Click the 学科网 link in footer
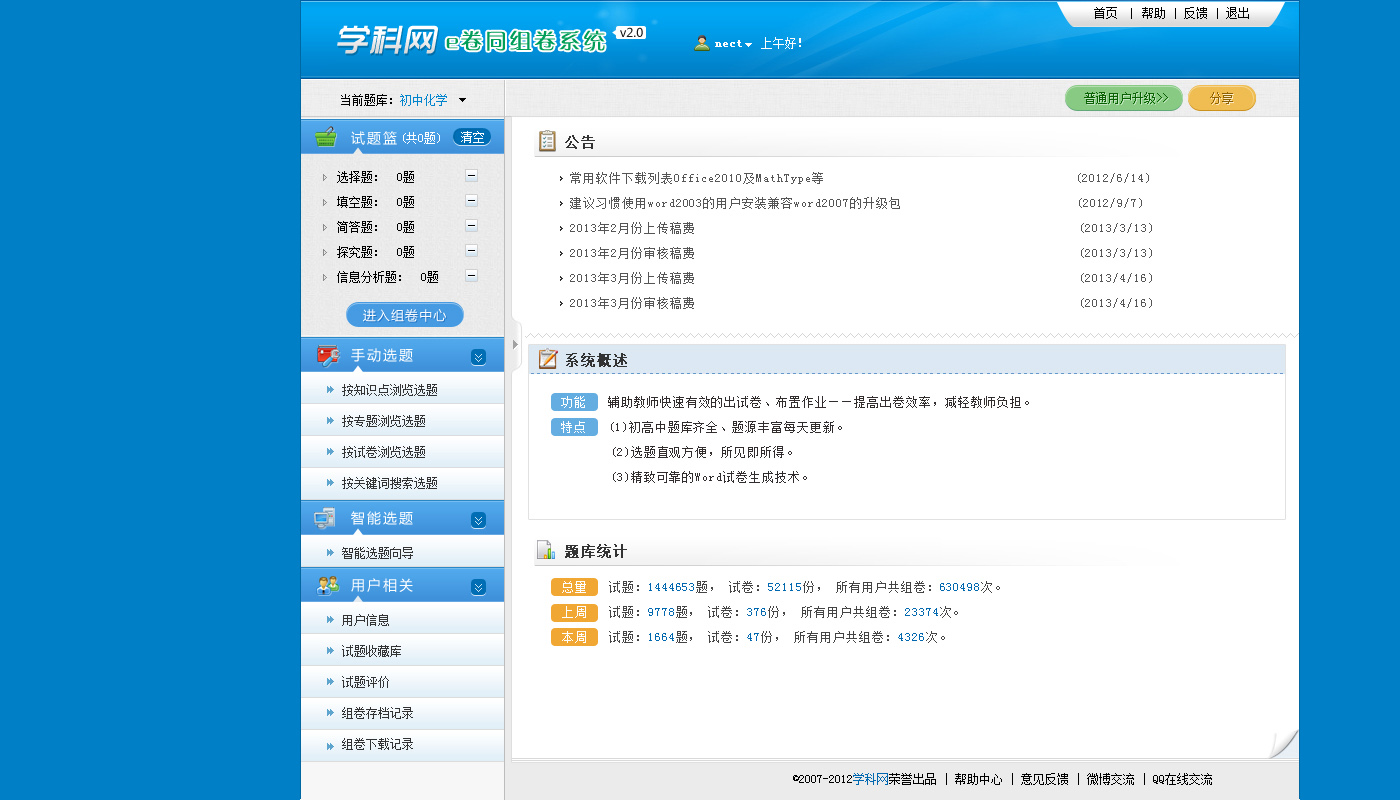This screenshot has width=1400, height=800. pos(870,779)
